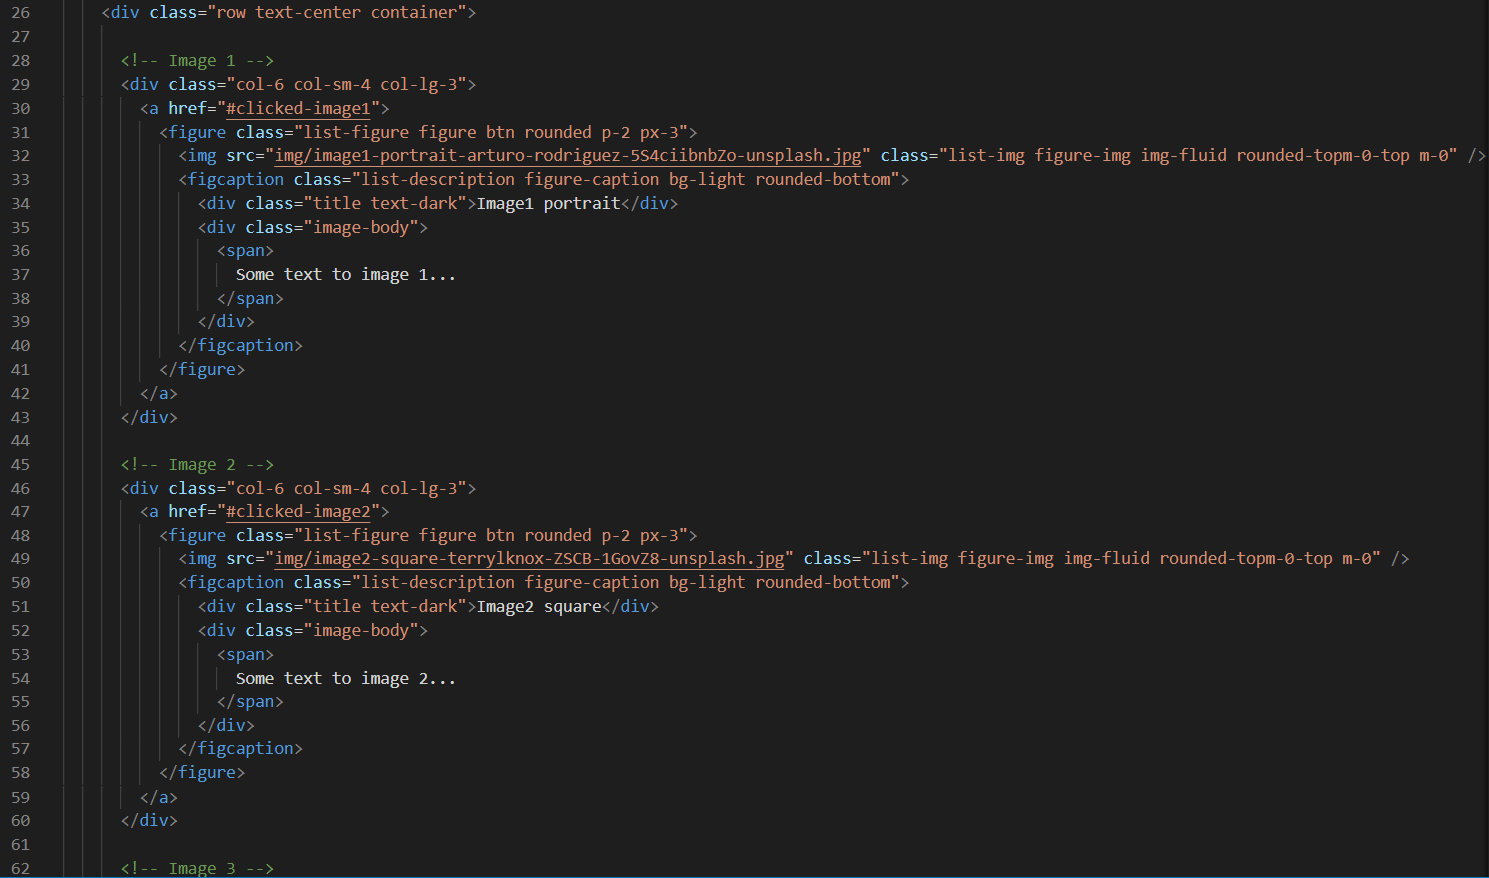Click the closing div tag on line 39

tap(226, 321)
